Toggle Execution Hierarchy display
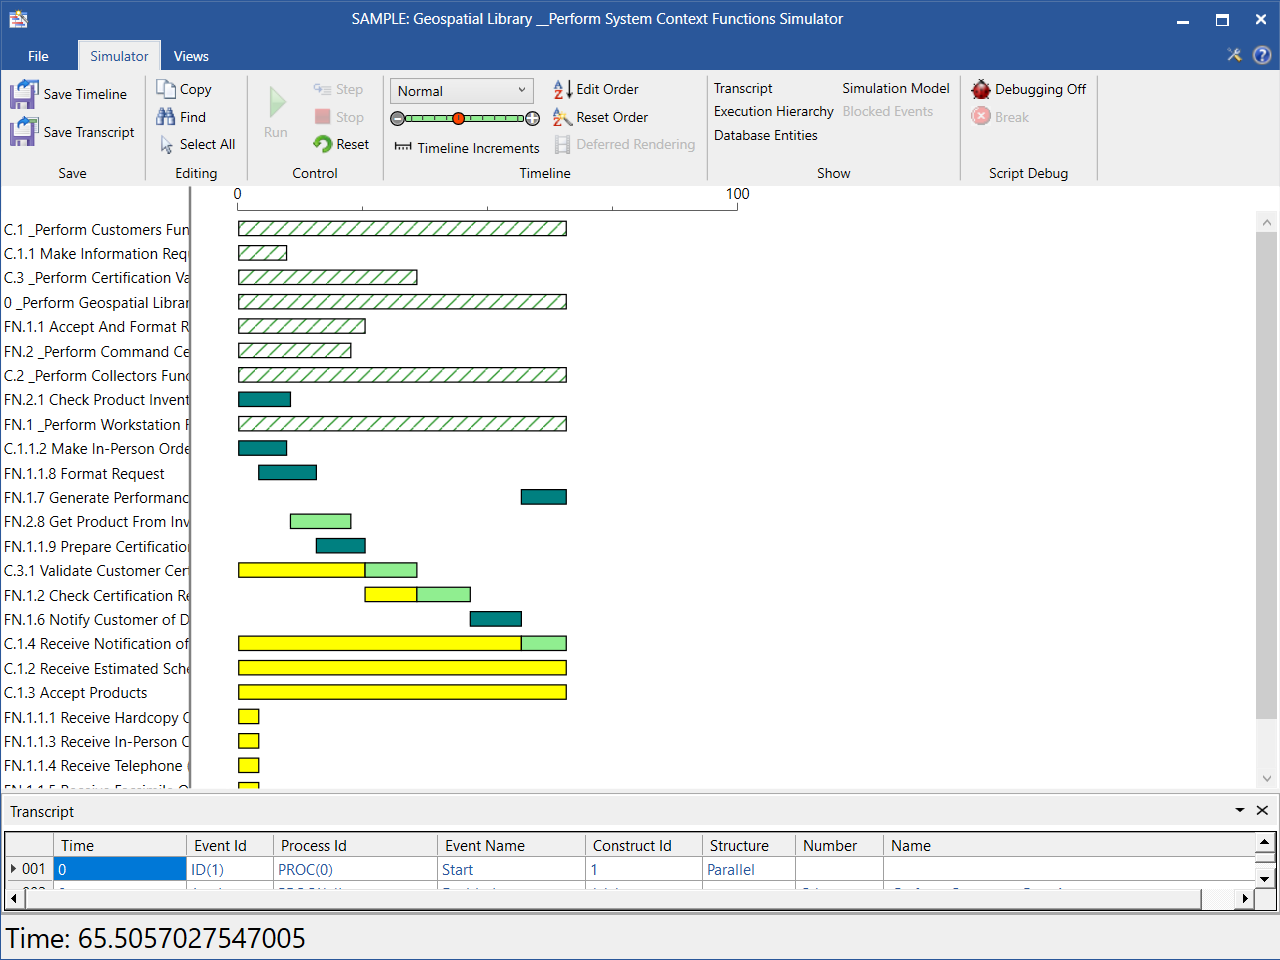Screen dimensions: 1280x960 [773, 111]
